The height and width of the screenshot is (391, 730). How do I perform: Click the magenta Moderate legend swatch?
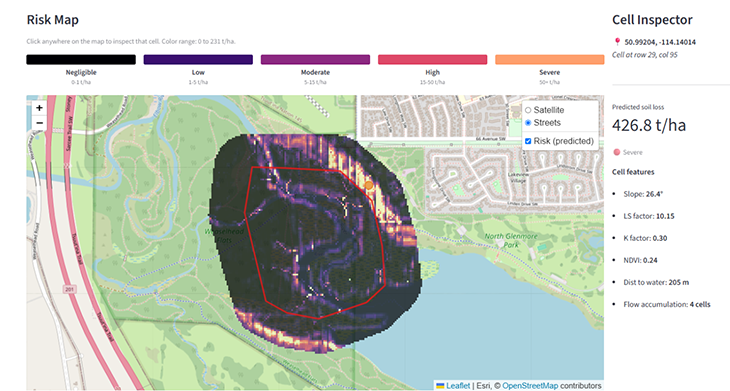pyautogui.click(x=315, y=60)
